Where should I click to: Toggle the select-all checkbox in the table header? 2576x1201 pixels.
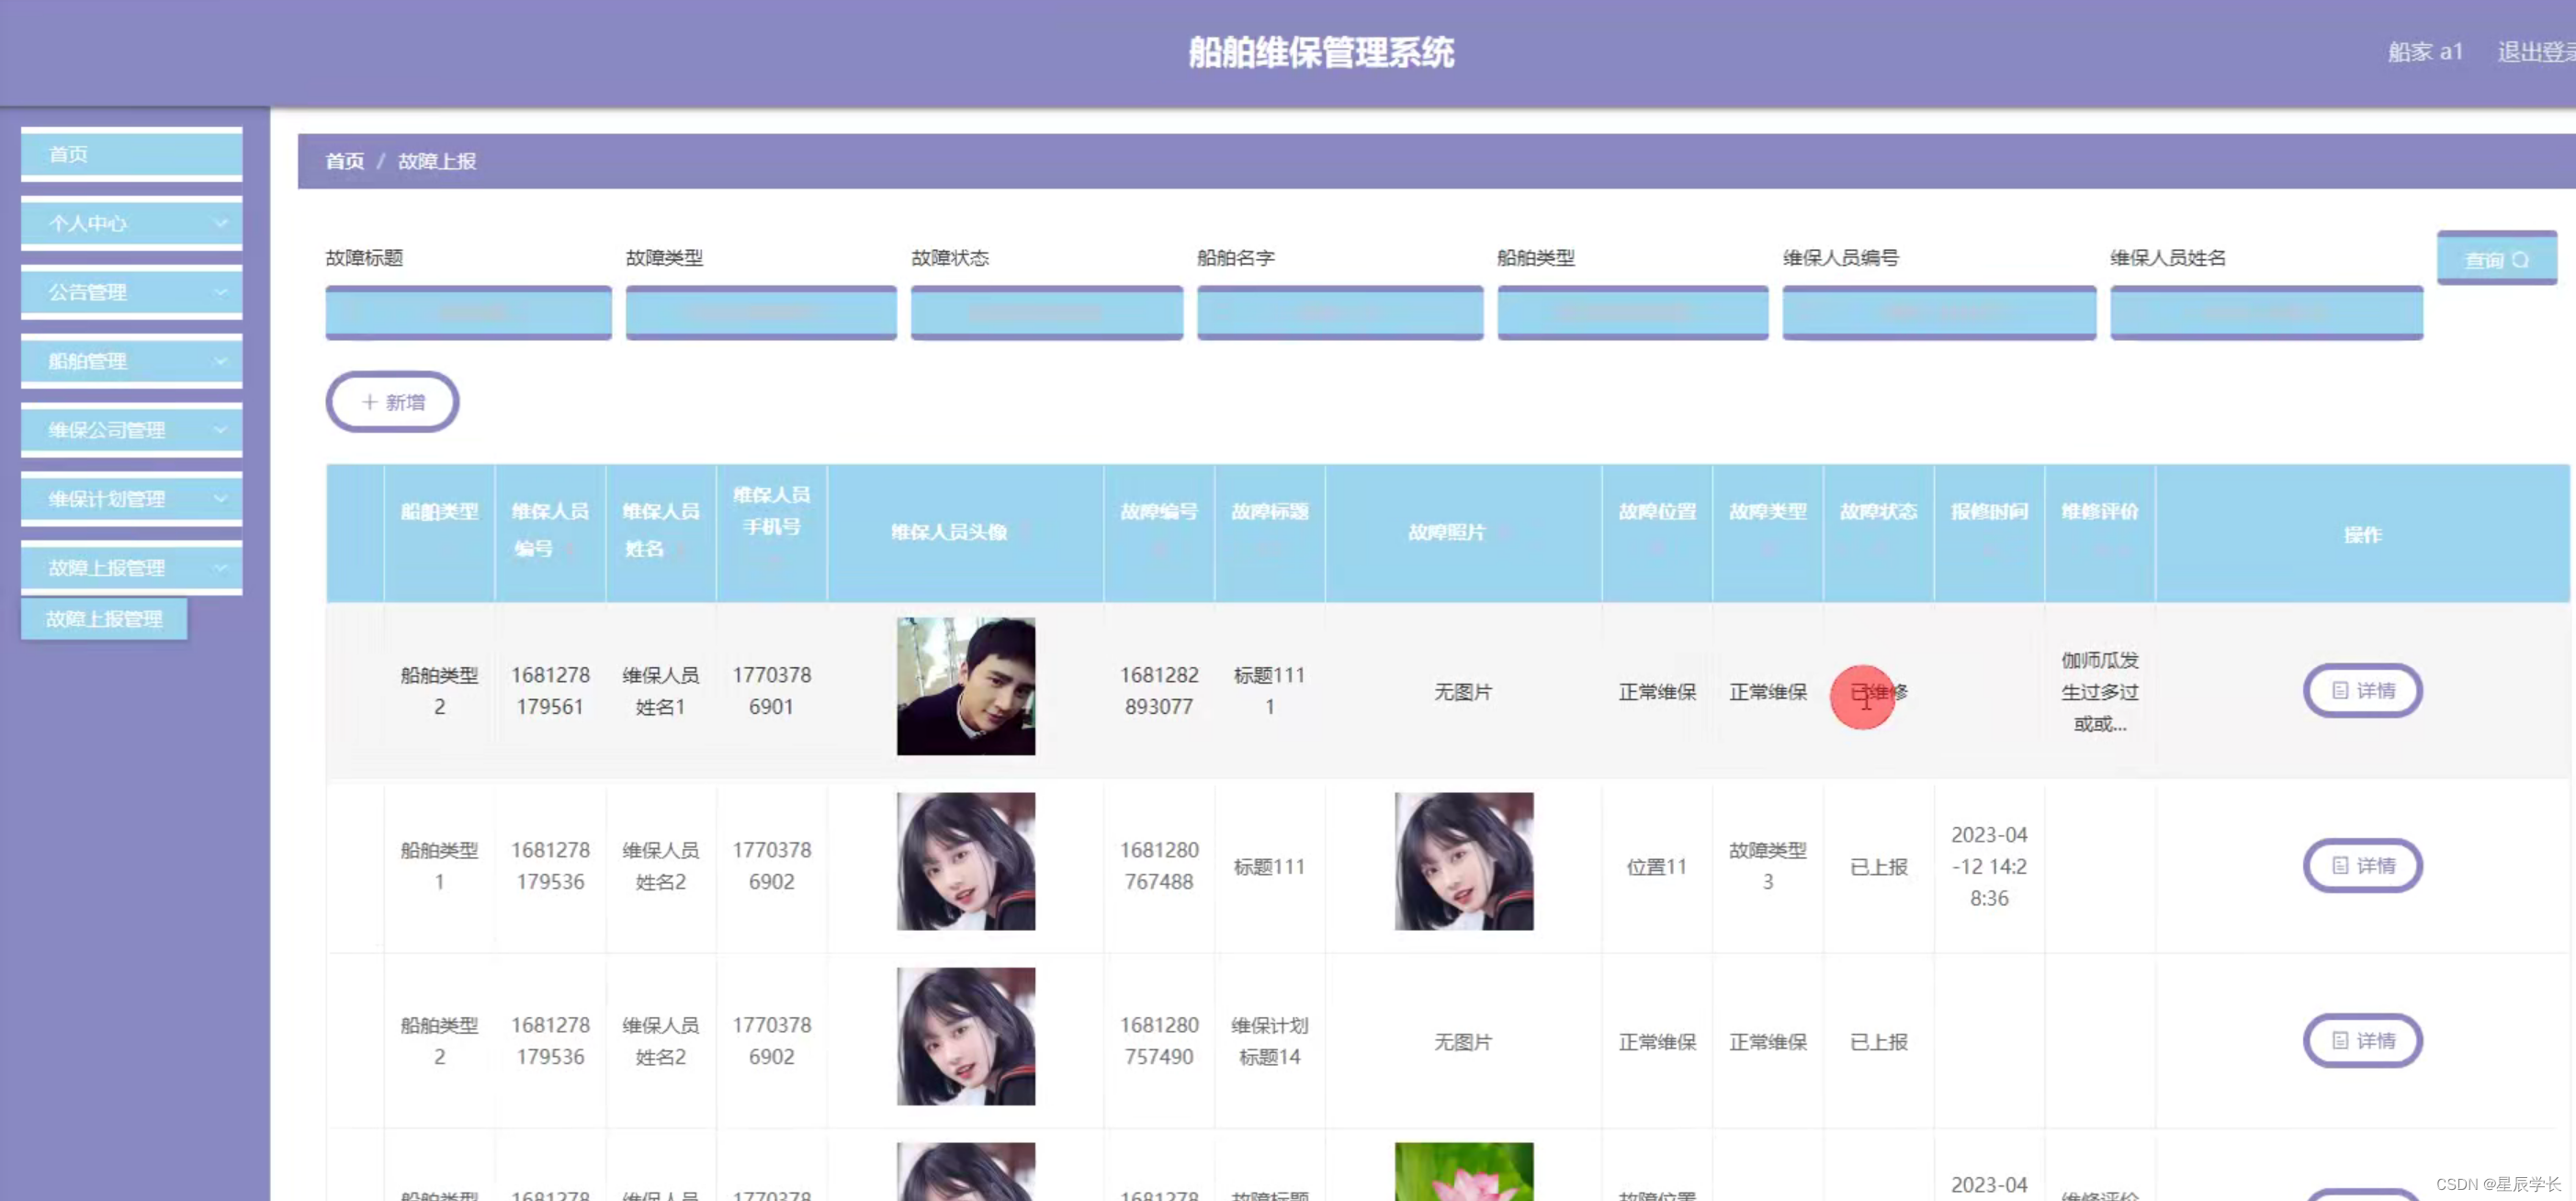(355, 533)
